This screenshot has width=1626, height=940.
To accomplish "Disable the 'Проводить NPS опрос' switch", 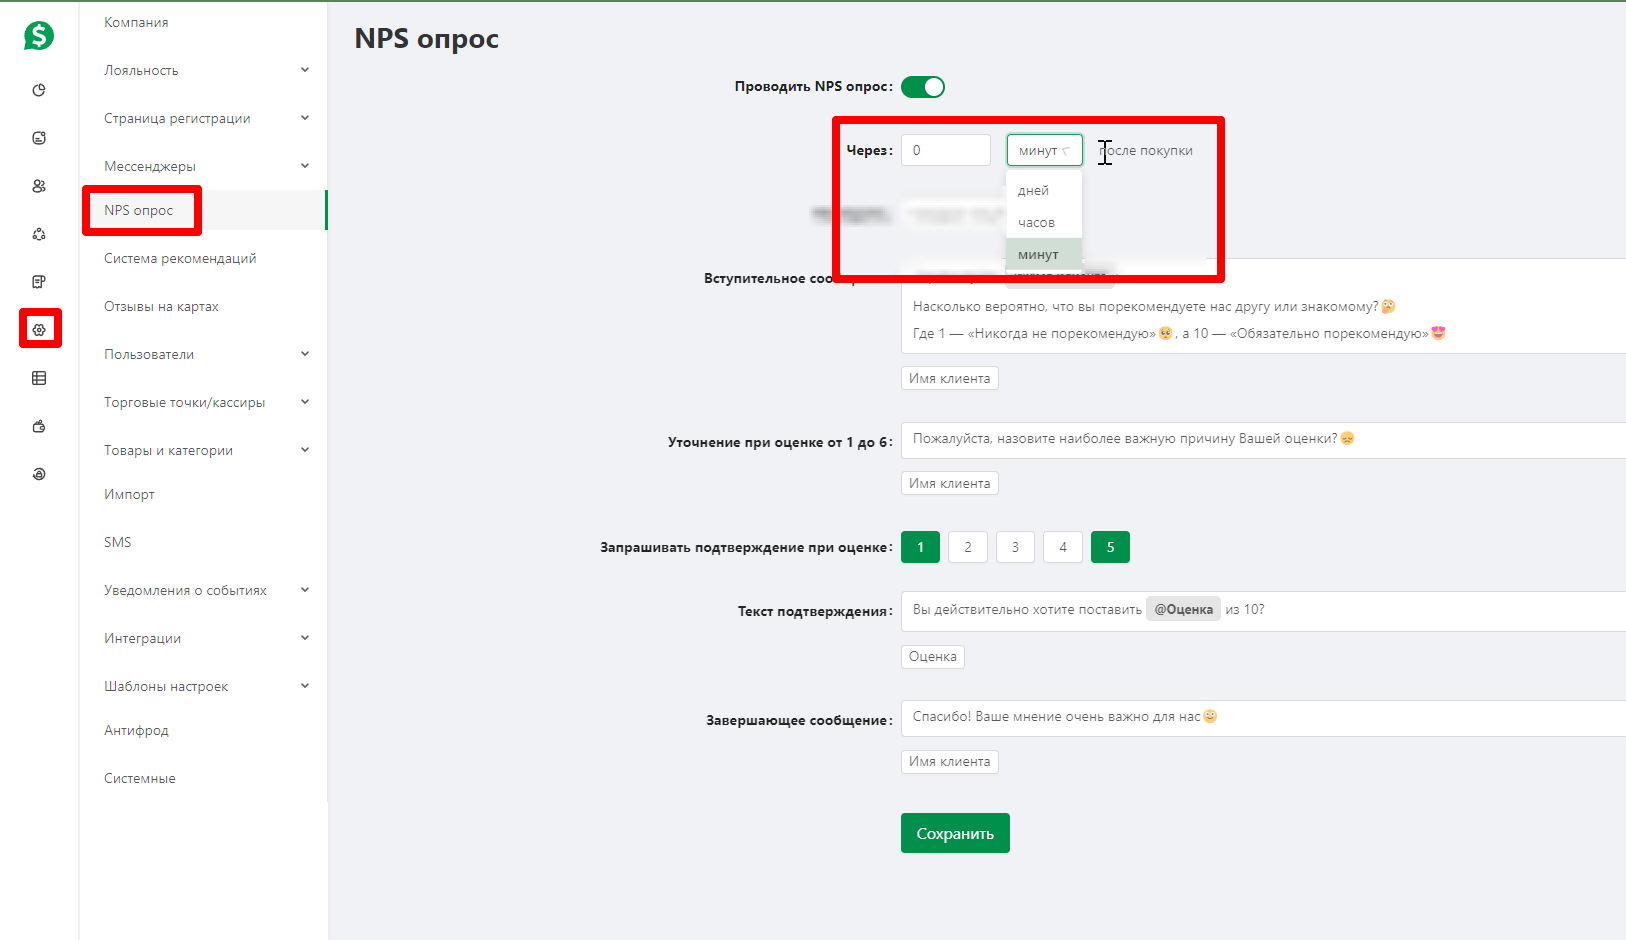I will 923,87.
